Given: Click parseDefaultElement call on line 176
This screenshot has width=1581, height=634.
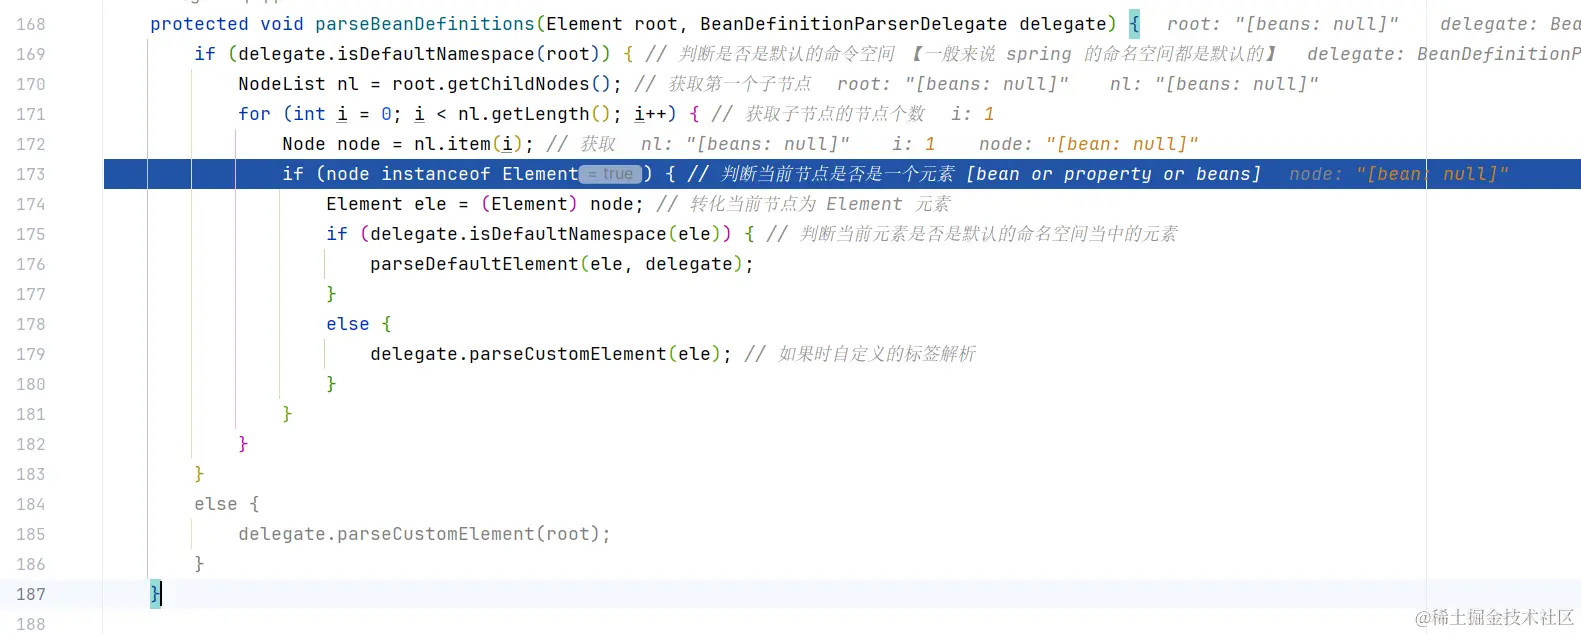Looking at the screenshot, I should coord(474,264).
